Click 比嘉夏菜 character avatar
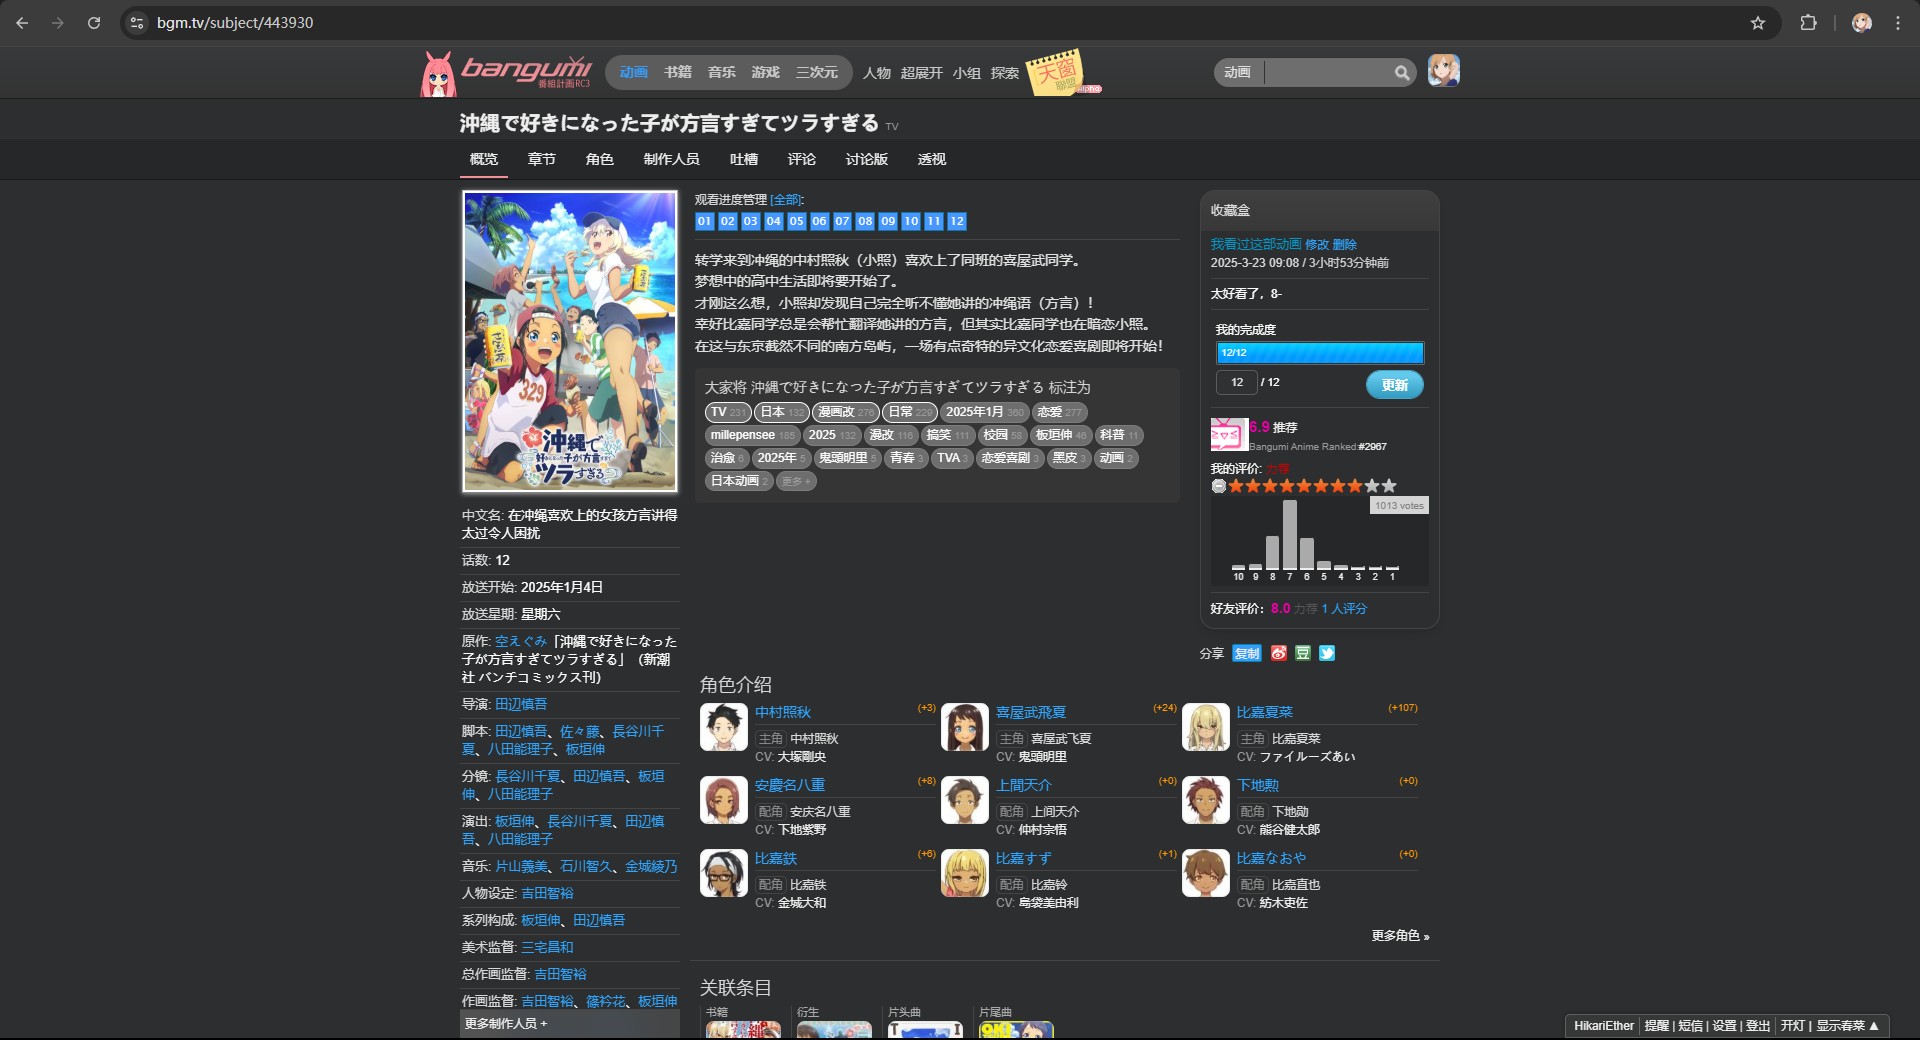This screenshot has width=1920, height=1040. tap(1205, 727)
